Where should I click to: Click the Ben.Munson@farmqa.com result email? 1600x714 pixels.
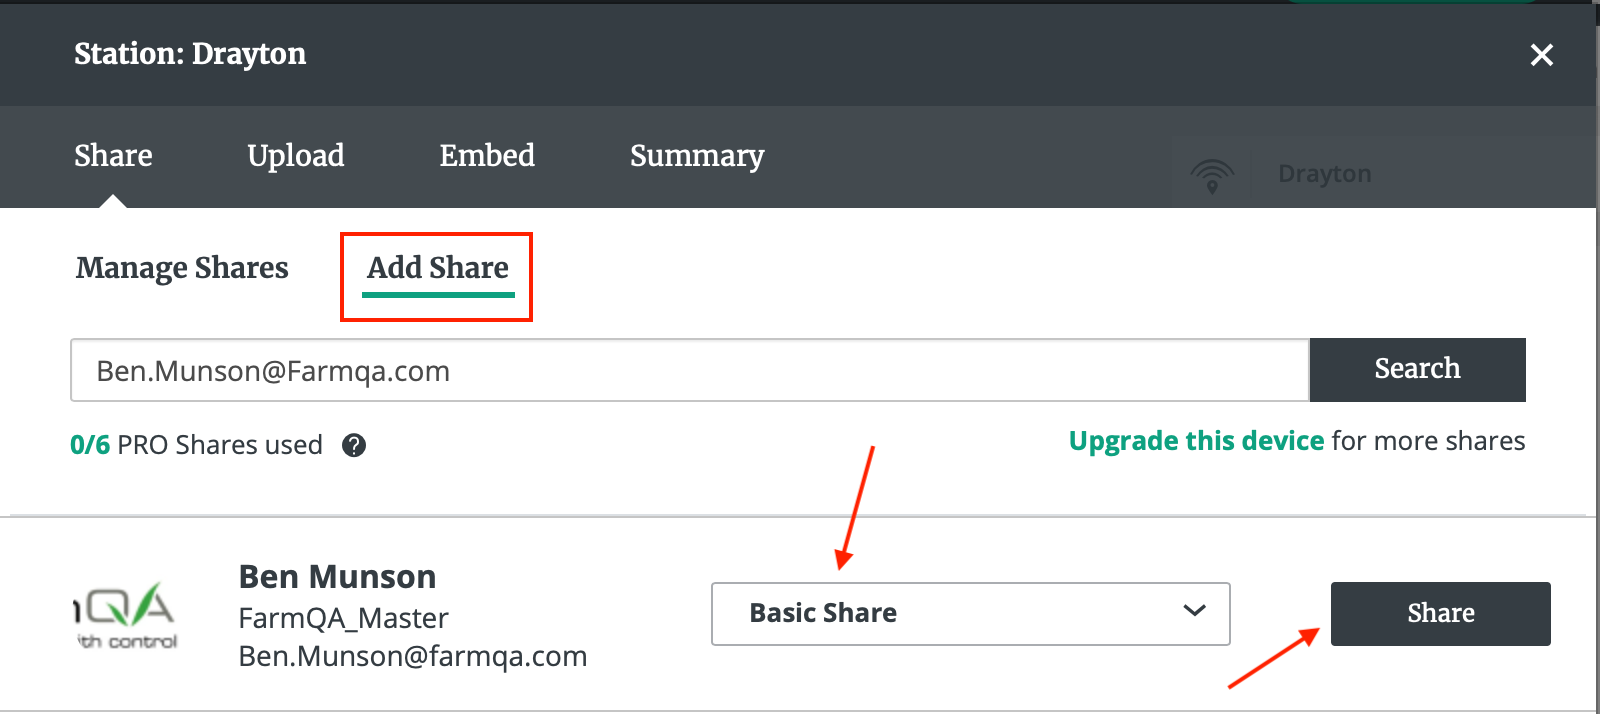point(412,657)
